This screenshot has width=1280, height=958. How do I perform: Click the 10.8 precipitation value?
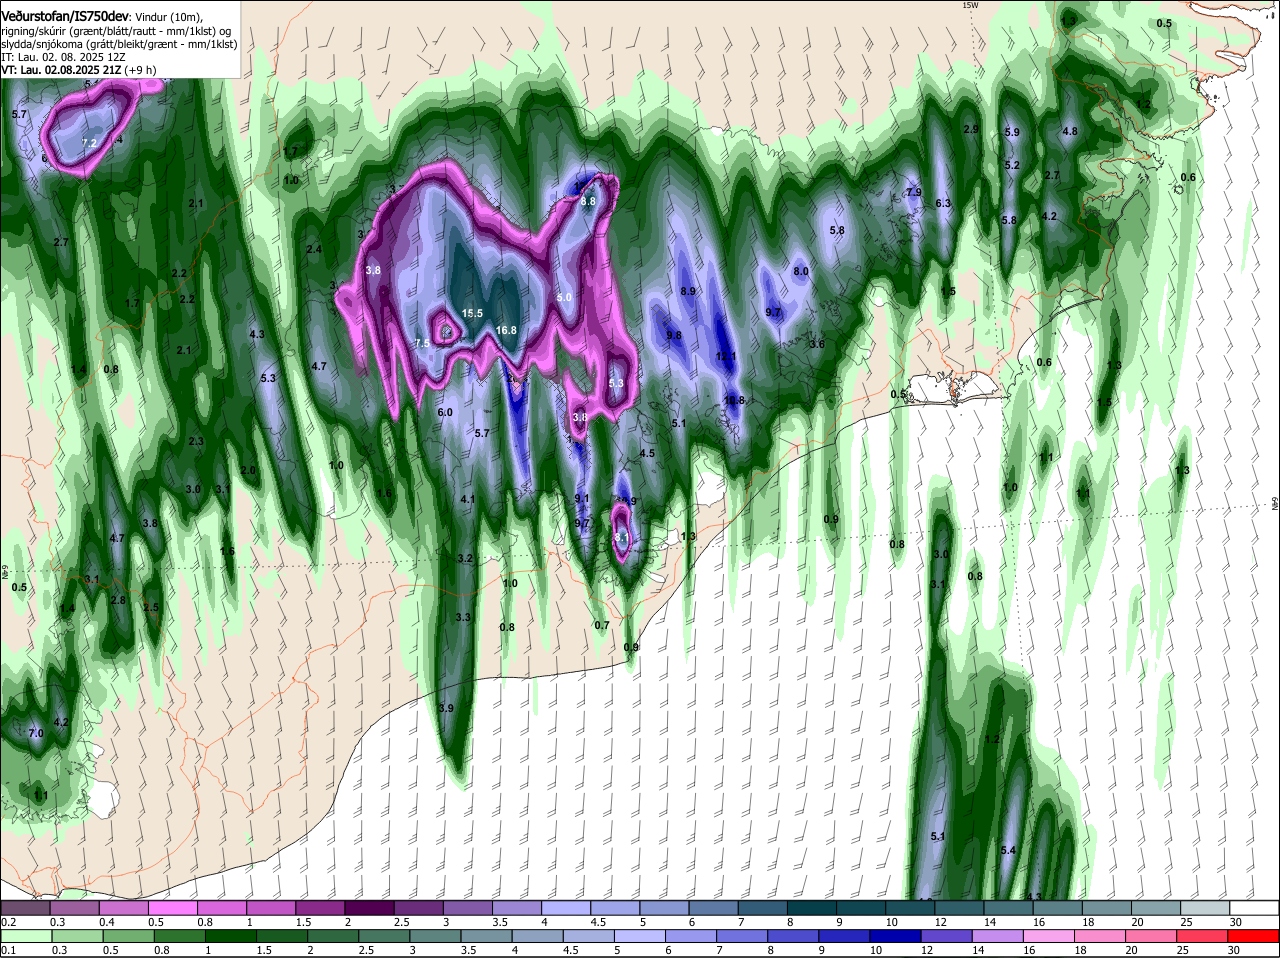tap(734, 400)
